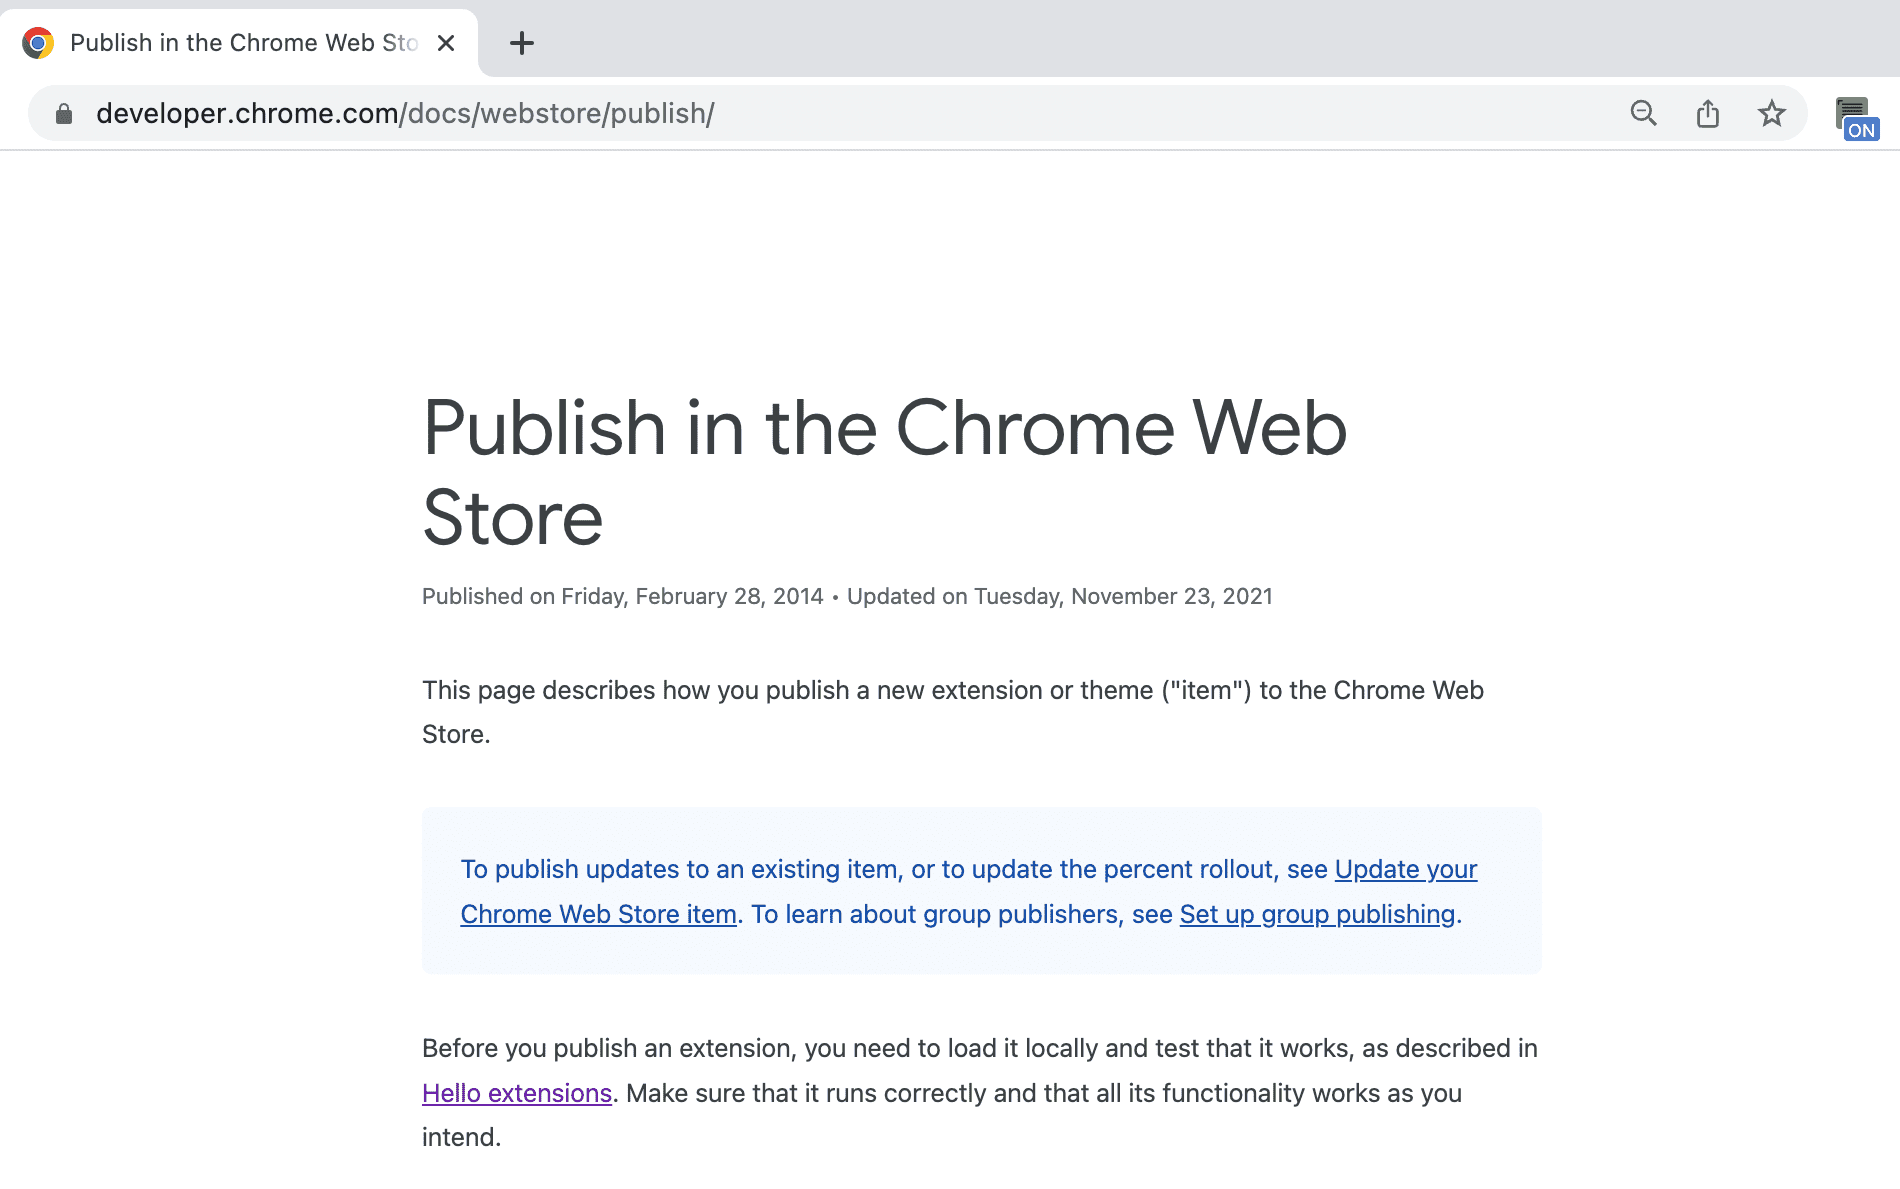Click the zoom-out magnifier icon in the address bar
The image size is (1900, 1189).
point(1643,113)
